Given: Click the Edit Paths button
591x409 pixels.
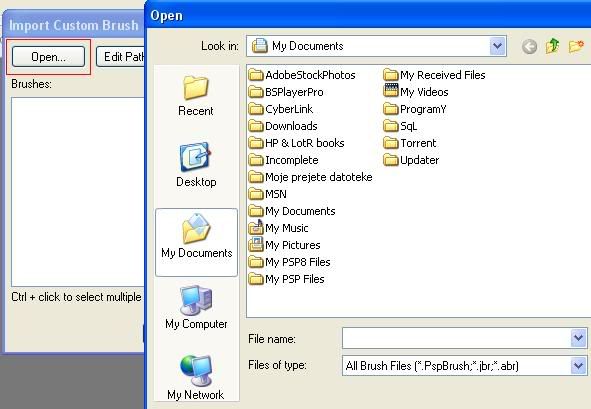Looking at the screenshot, I should coord(121,57).
